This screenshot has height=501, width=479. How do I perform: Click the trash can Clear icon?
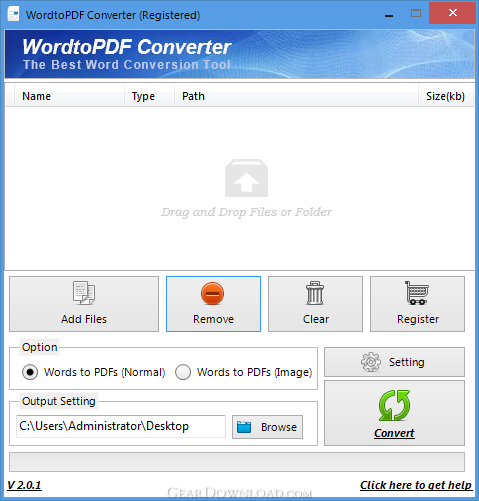[315, 293]
